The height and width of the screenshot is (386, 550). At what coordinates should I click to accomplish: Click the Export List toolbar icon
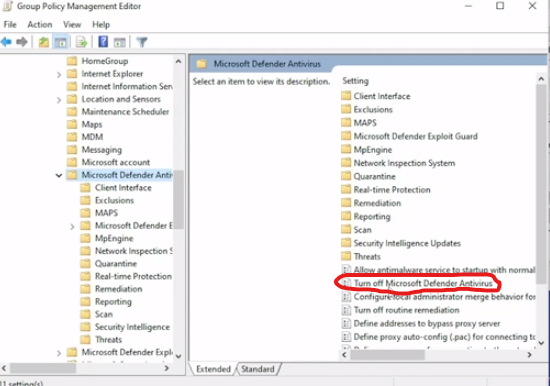click(81, 42)
